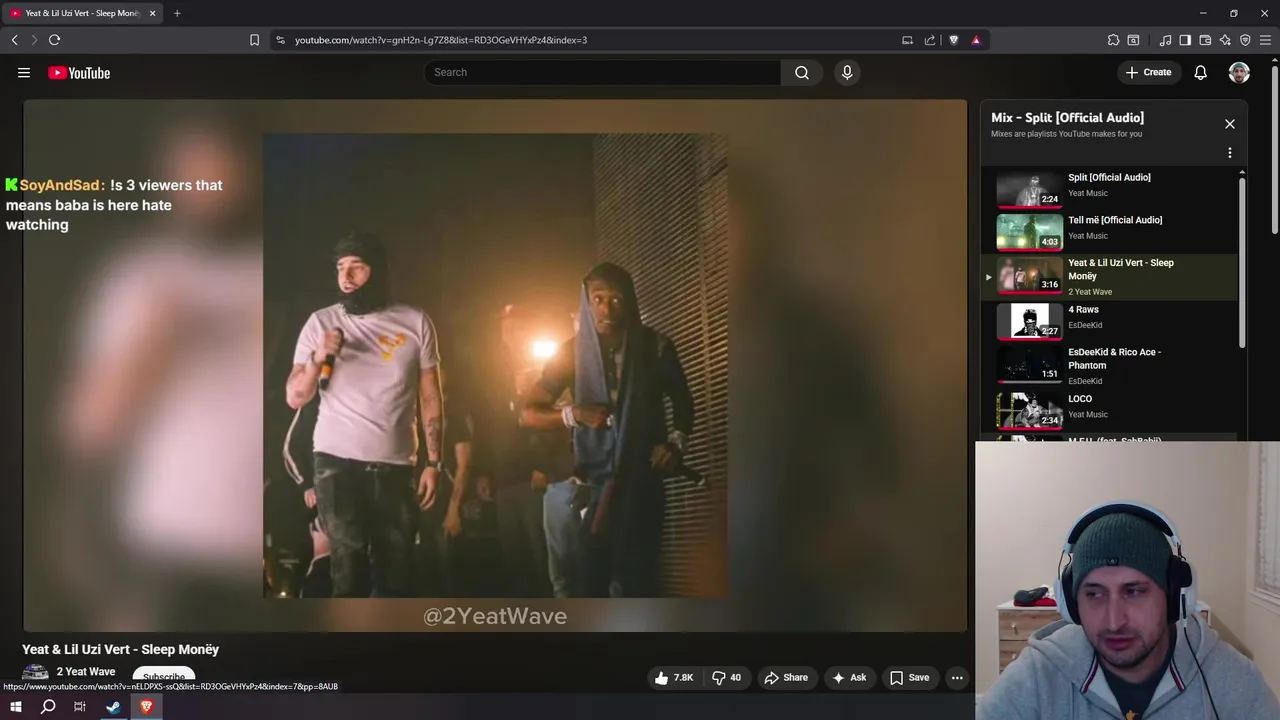Open YouTube notifications bell
The height and width of the screenshot is (720, 1280).
pyautogui.click(x=1200, y=72)
